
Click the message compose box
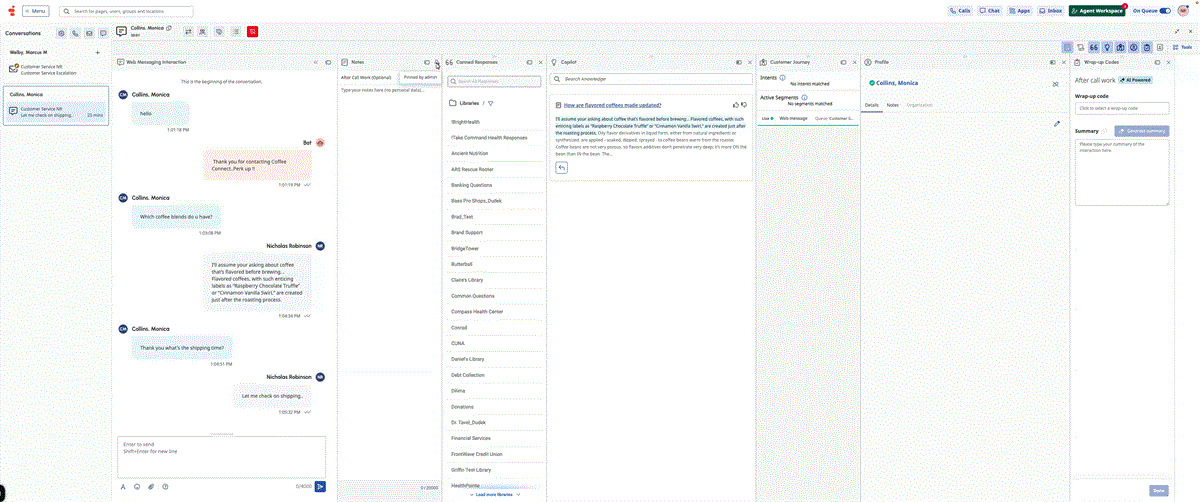[221, 457]
